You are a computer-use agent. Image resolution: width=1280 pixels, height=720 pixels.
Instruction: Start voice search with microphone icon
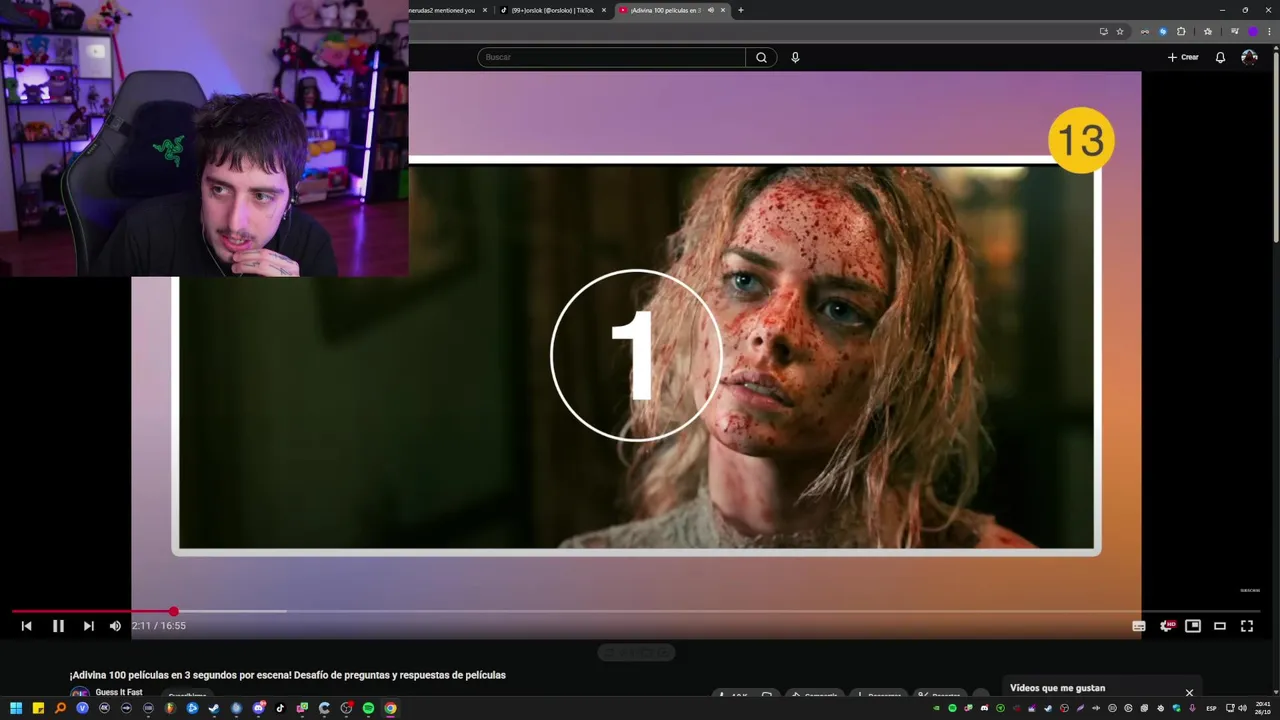[x=795, y=57]
